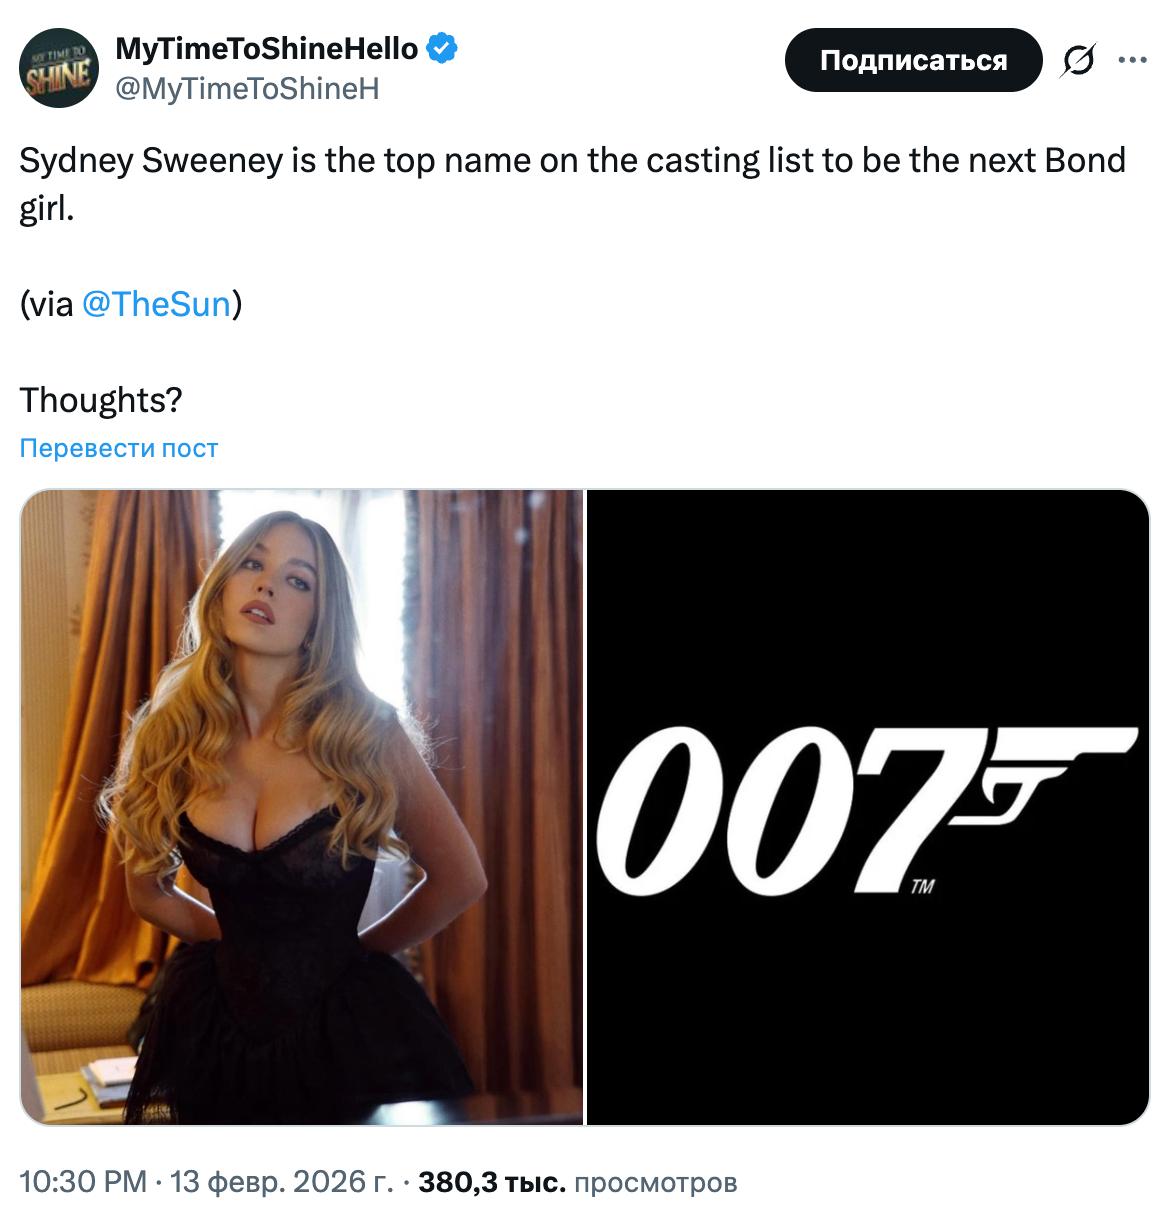
Task: Click the word просмотров near the view count
Action: coord(656,1183)
